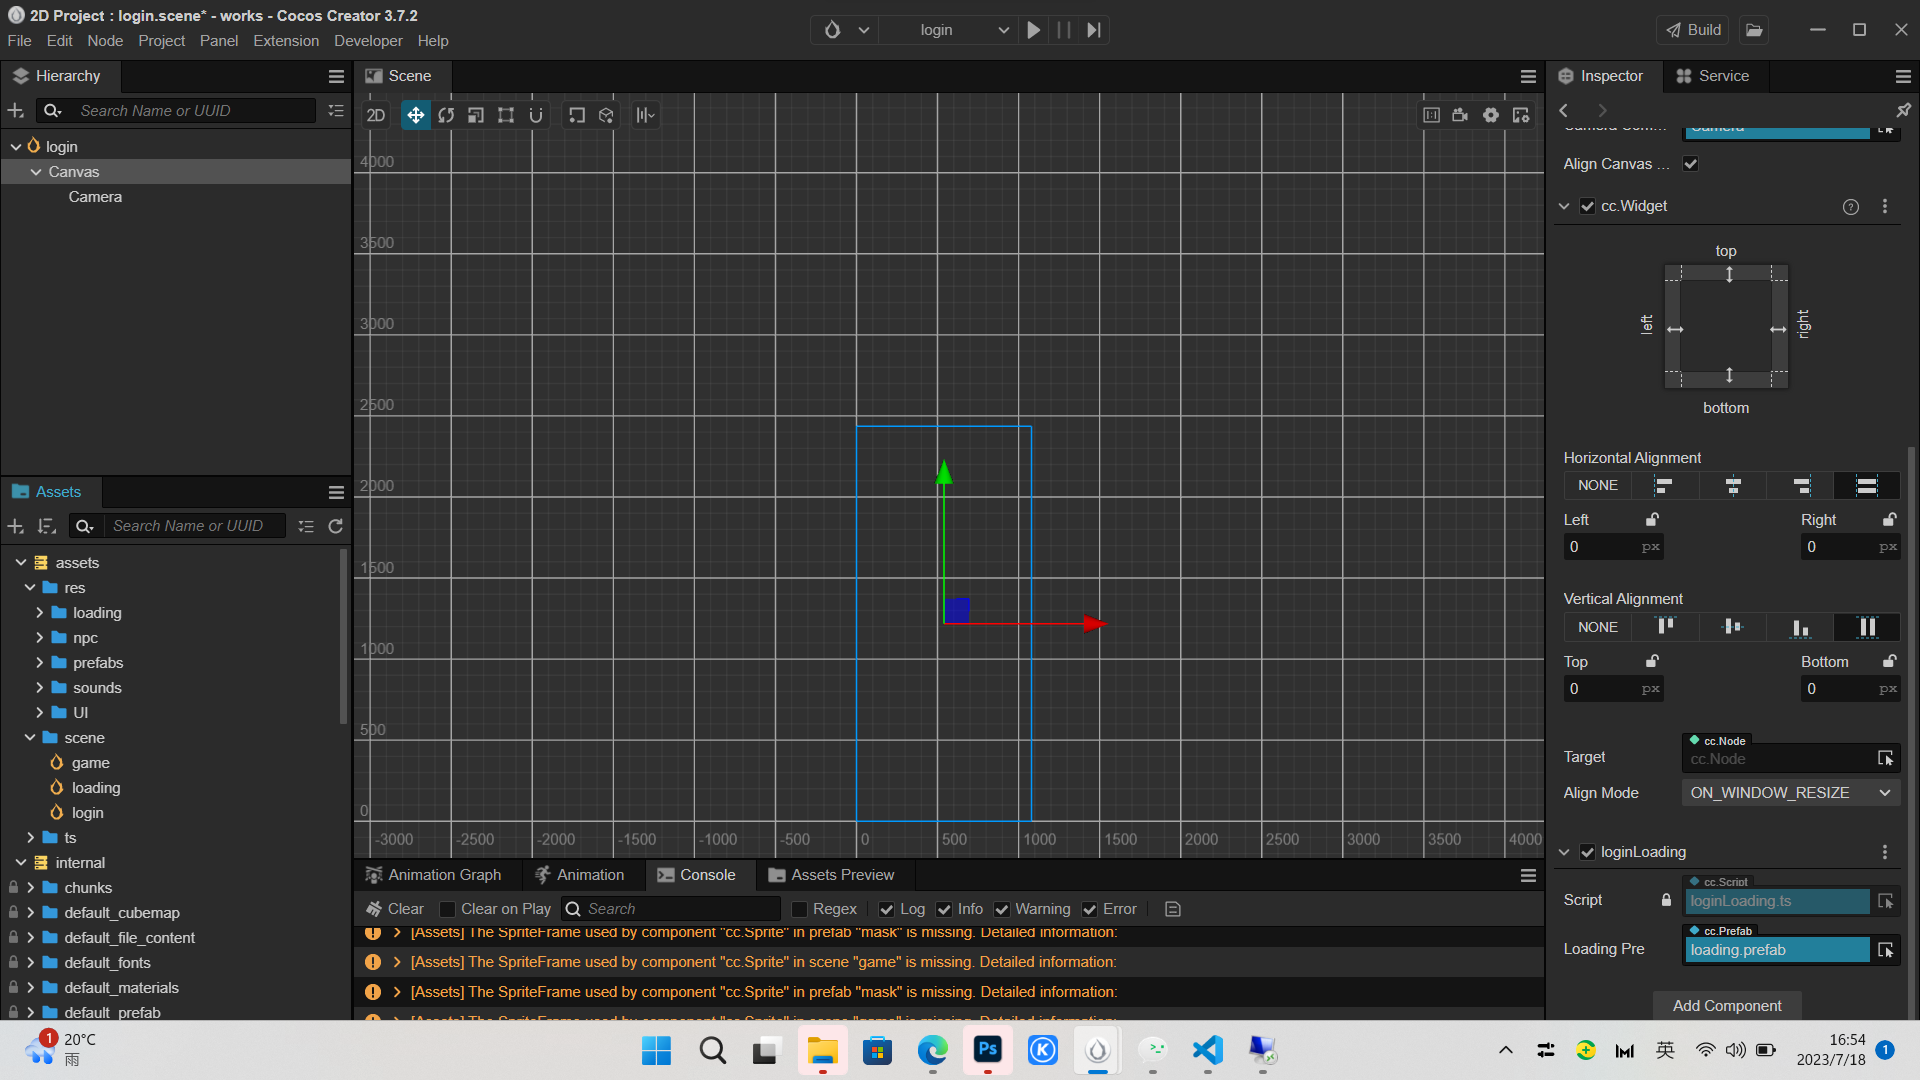Click the Build button
Screen dimensions: 1920x1080
1693,30
